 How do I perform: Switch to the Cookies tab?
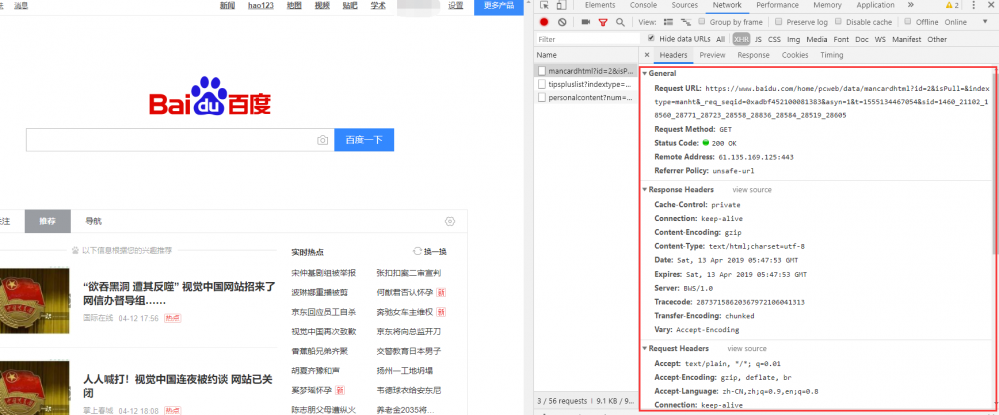click(795, 55)
